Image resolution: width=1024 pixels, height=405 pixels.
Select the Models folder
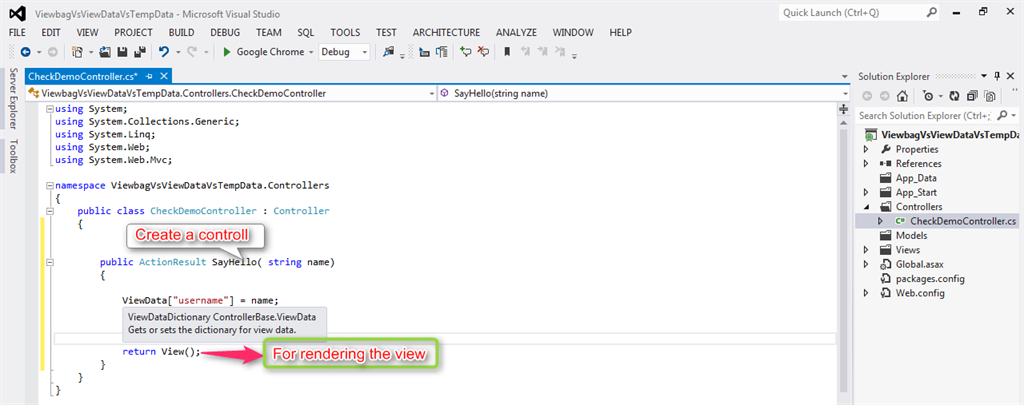(x=911, y=235)
